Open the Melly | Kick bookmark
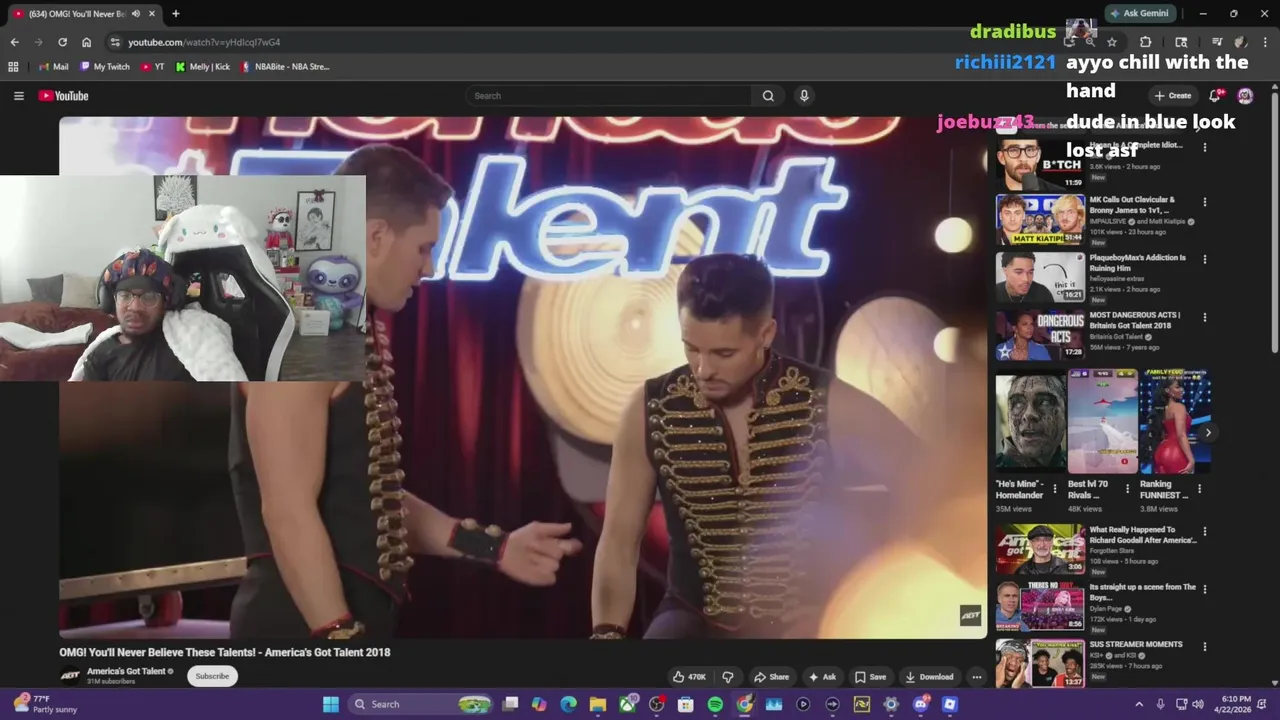This screenshot has height=720, width=1280. [x=202, y=67]
